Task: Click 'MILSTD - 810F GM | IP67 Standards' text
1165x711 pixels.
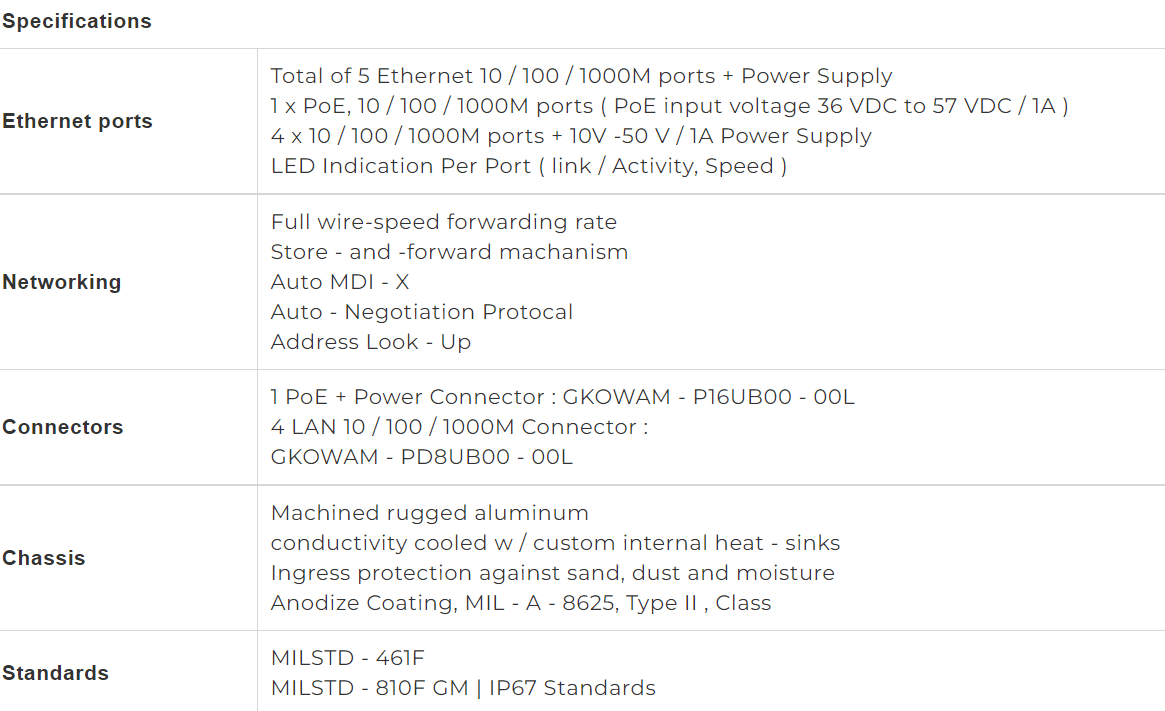Action: (463, 688)
